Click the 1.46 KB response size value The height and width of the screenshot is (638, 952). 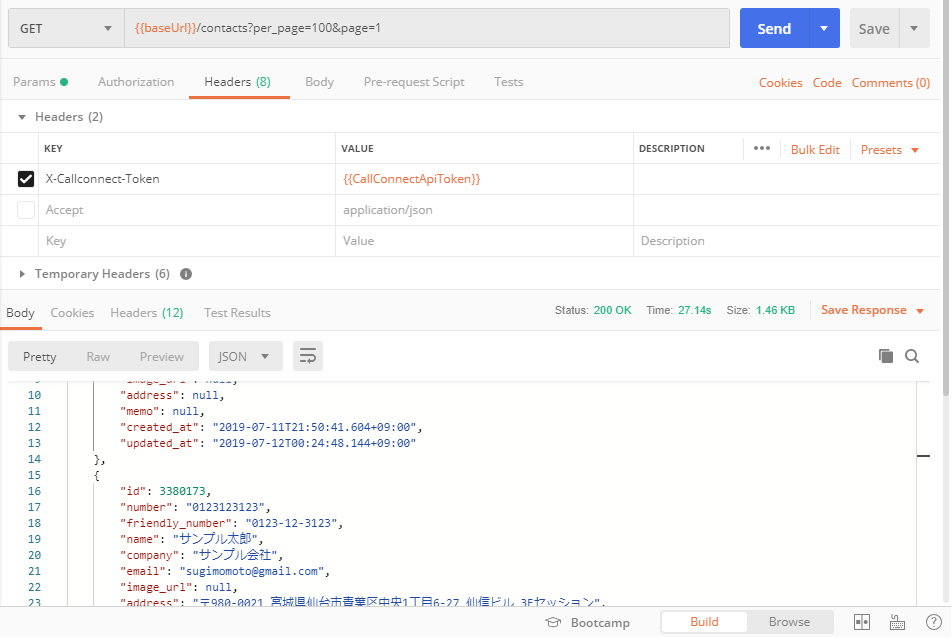point(775,310)
